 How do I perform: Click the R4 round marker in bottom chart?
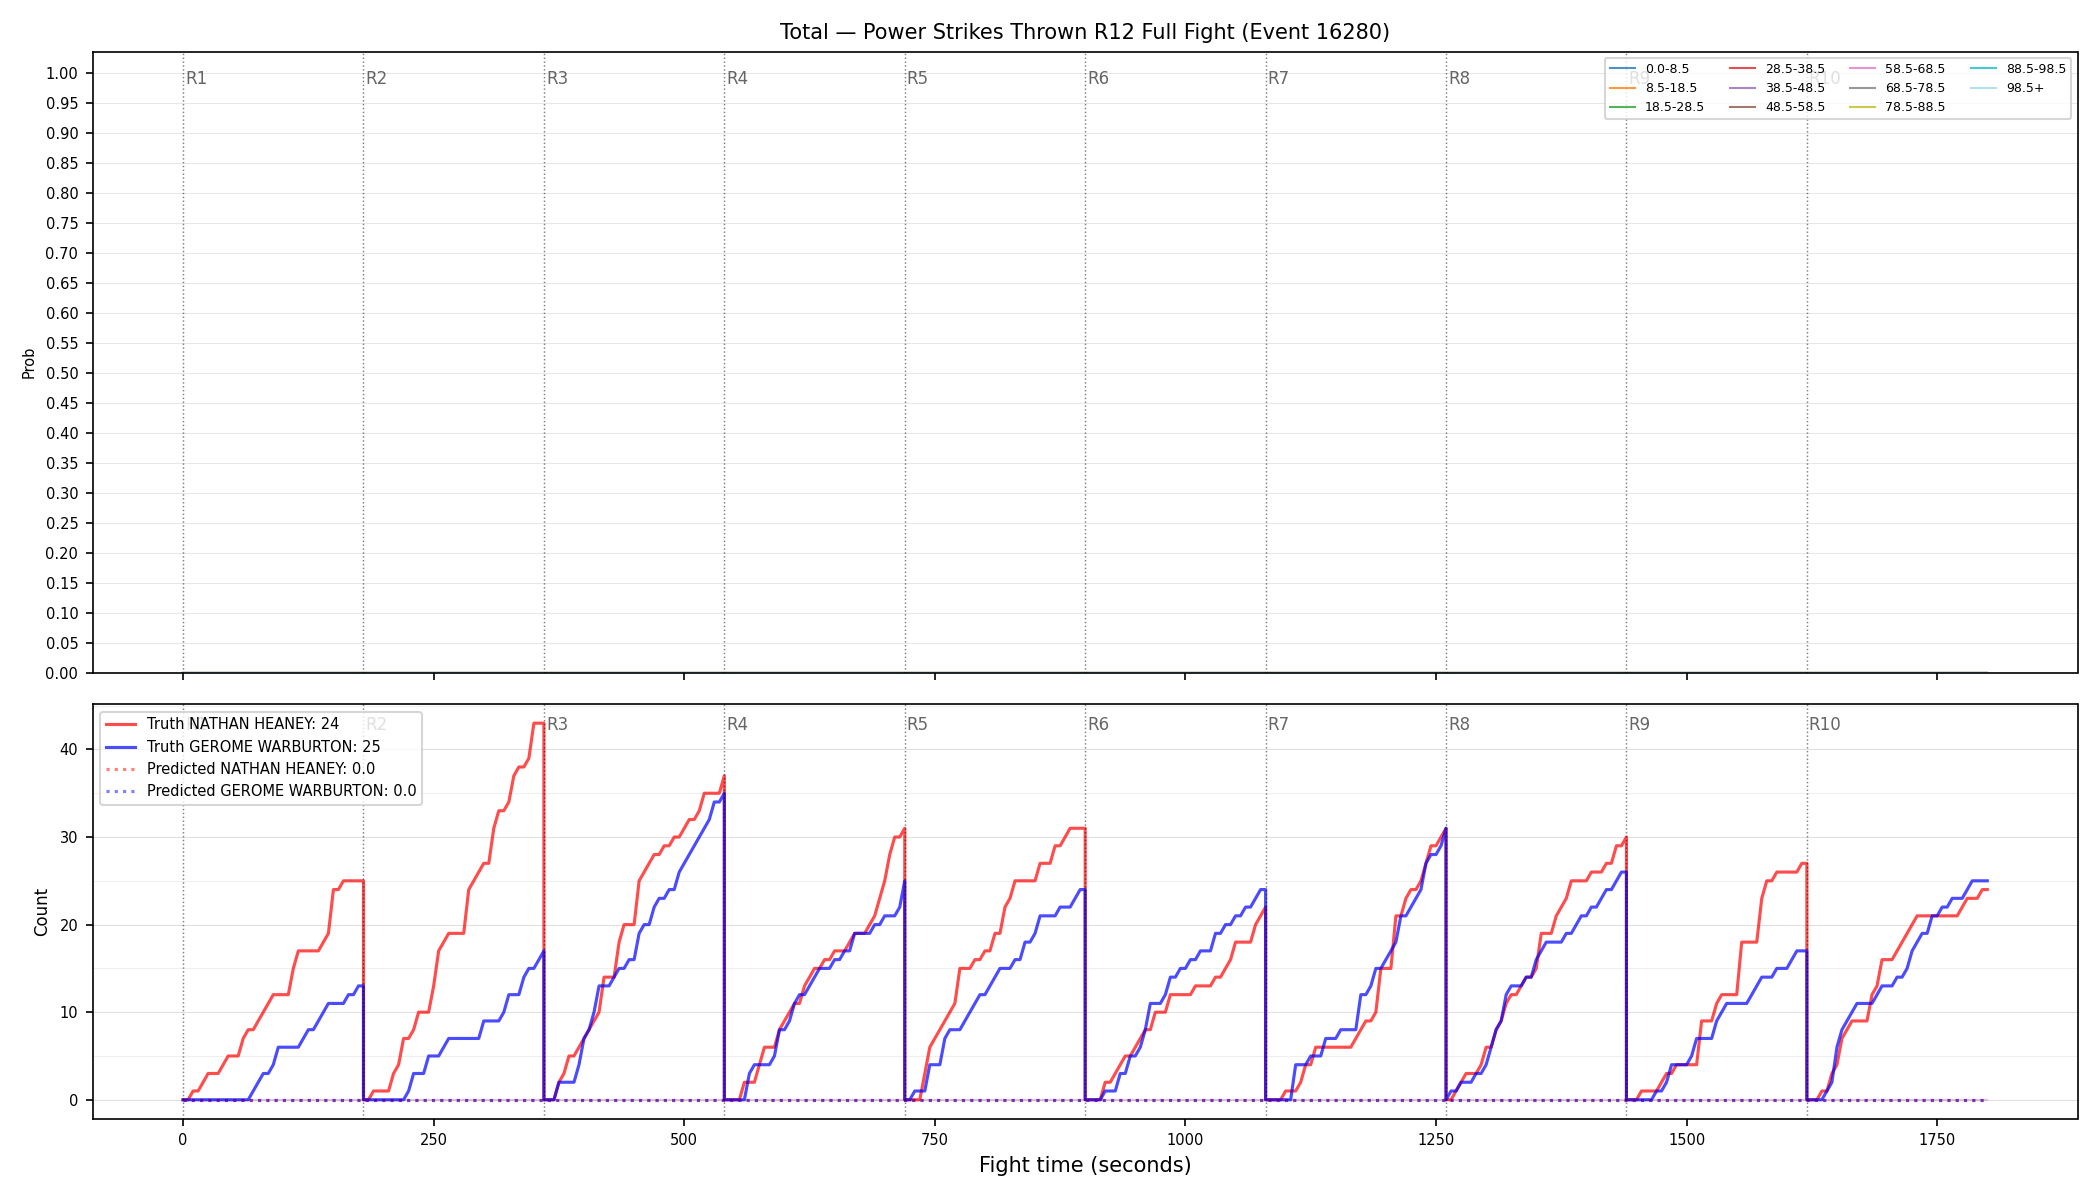point(737,724)
